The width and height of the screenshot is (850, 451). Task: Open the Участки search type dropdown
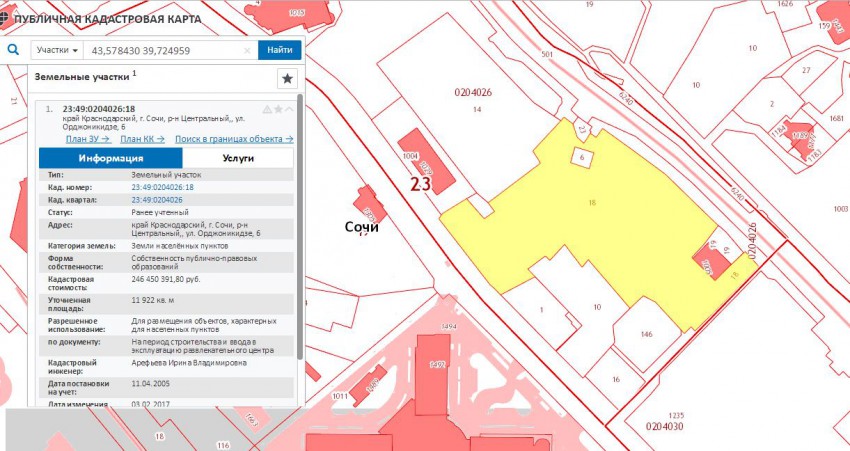[x=57, y=50]
